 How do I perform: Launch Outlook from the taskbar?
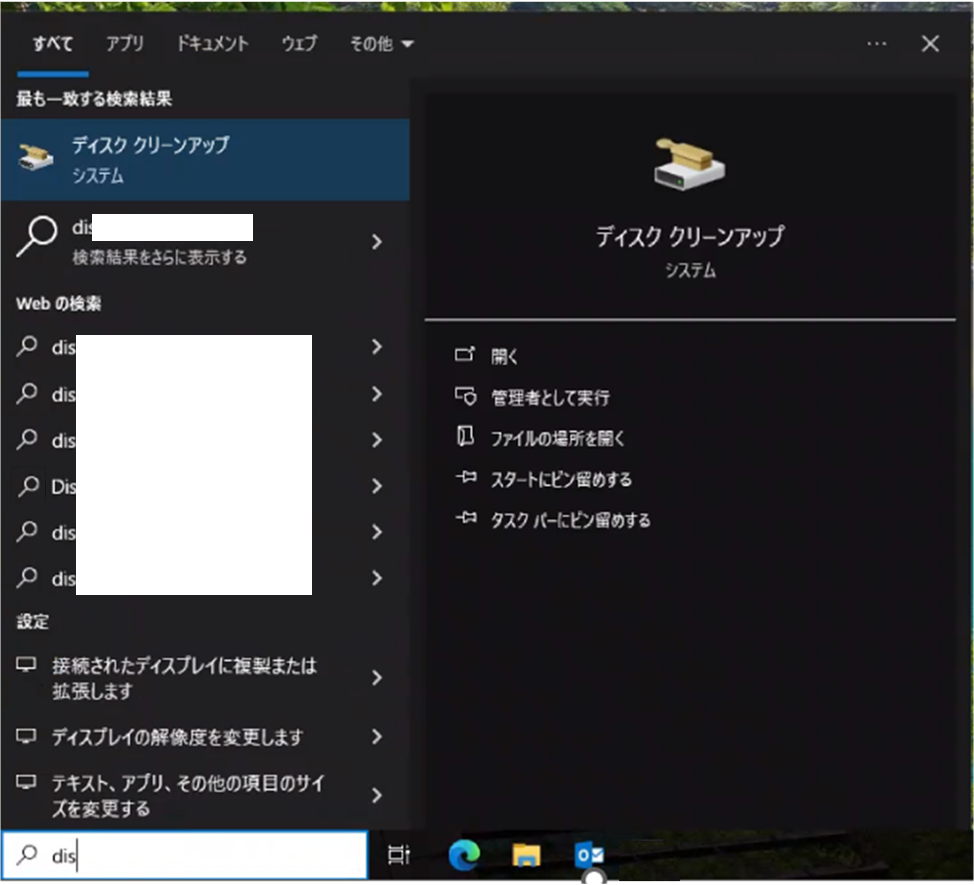589,855
